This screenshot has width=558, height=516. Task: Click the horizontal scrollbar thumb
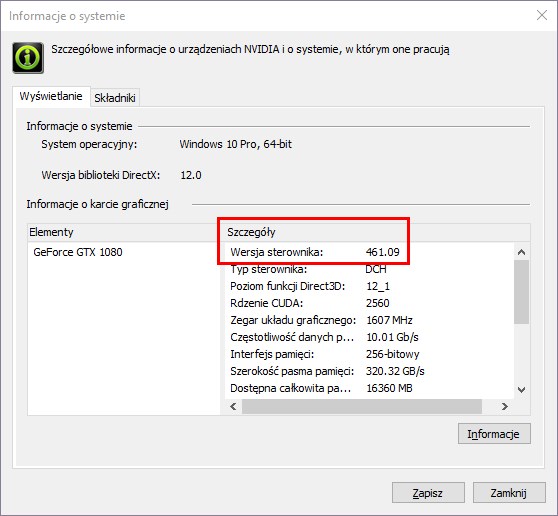[x=362, y=406]
